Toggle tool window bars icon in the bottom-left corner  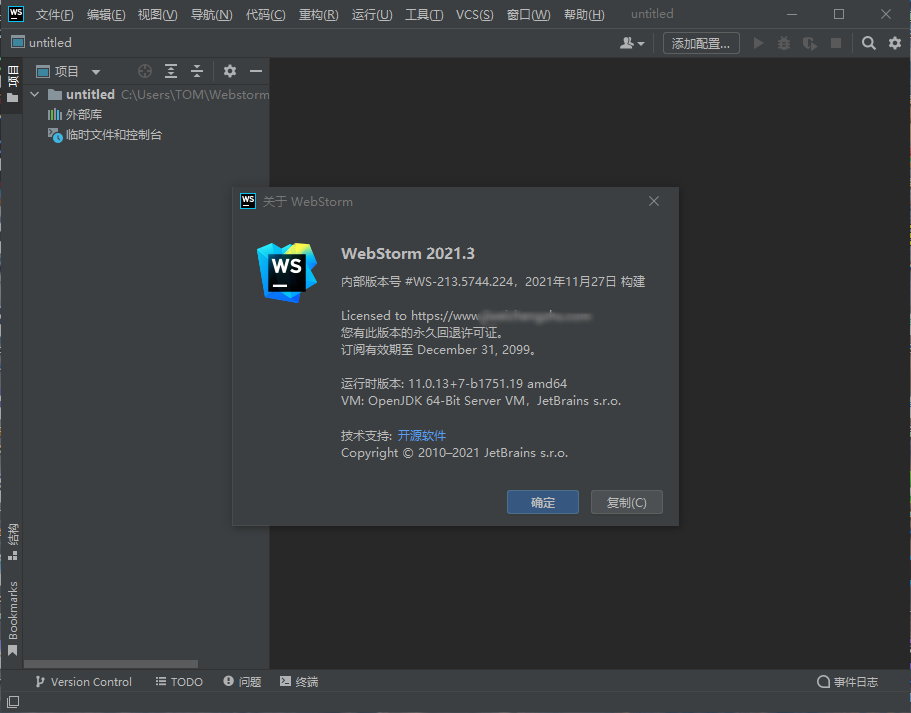[x=13, y=701]
